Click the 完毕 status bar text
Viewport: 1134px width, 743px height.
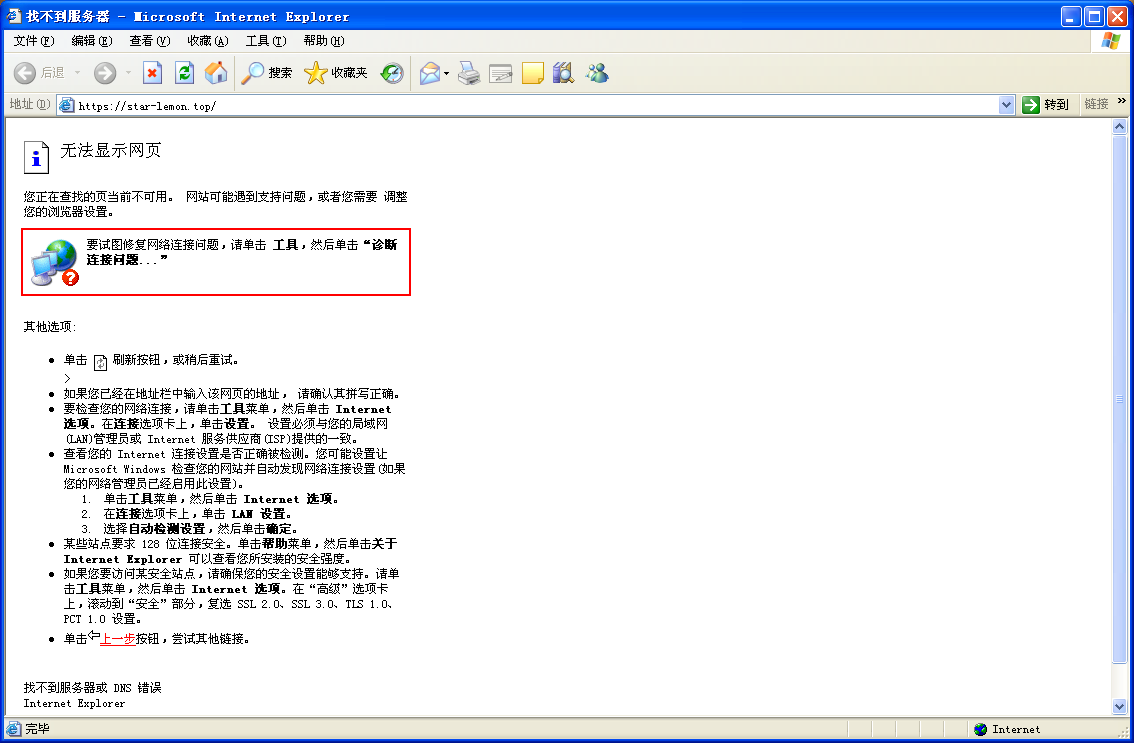[38, 729]
